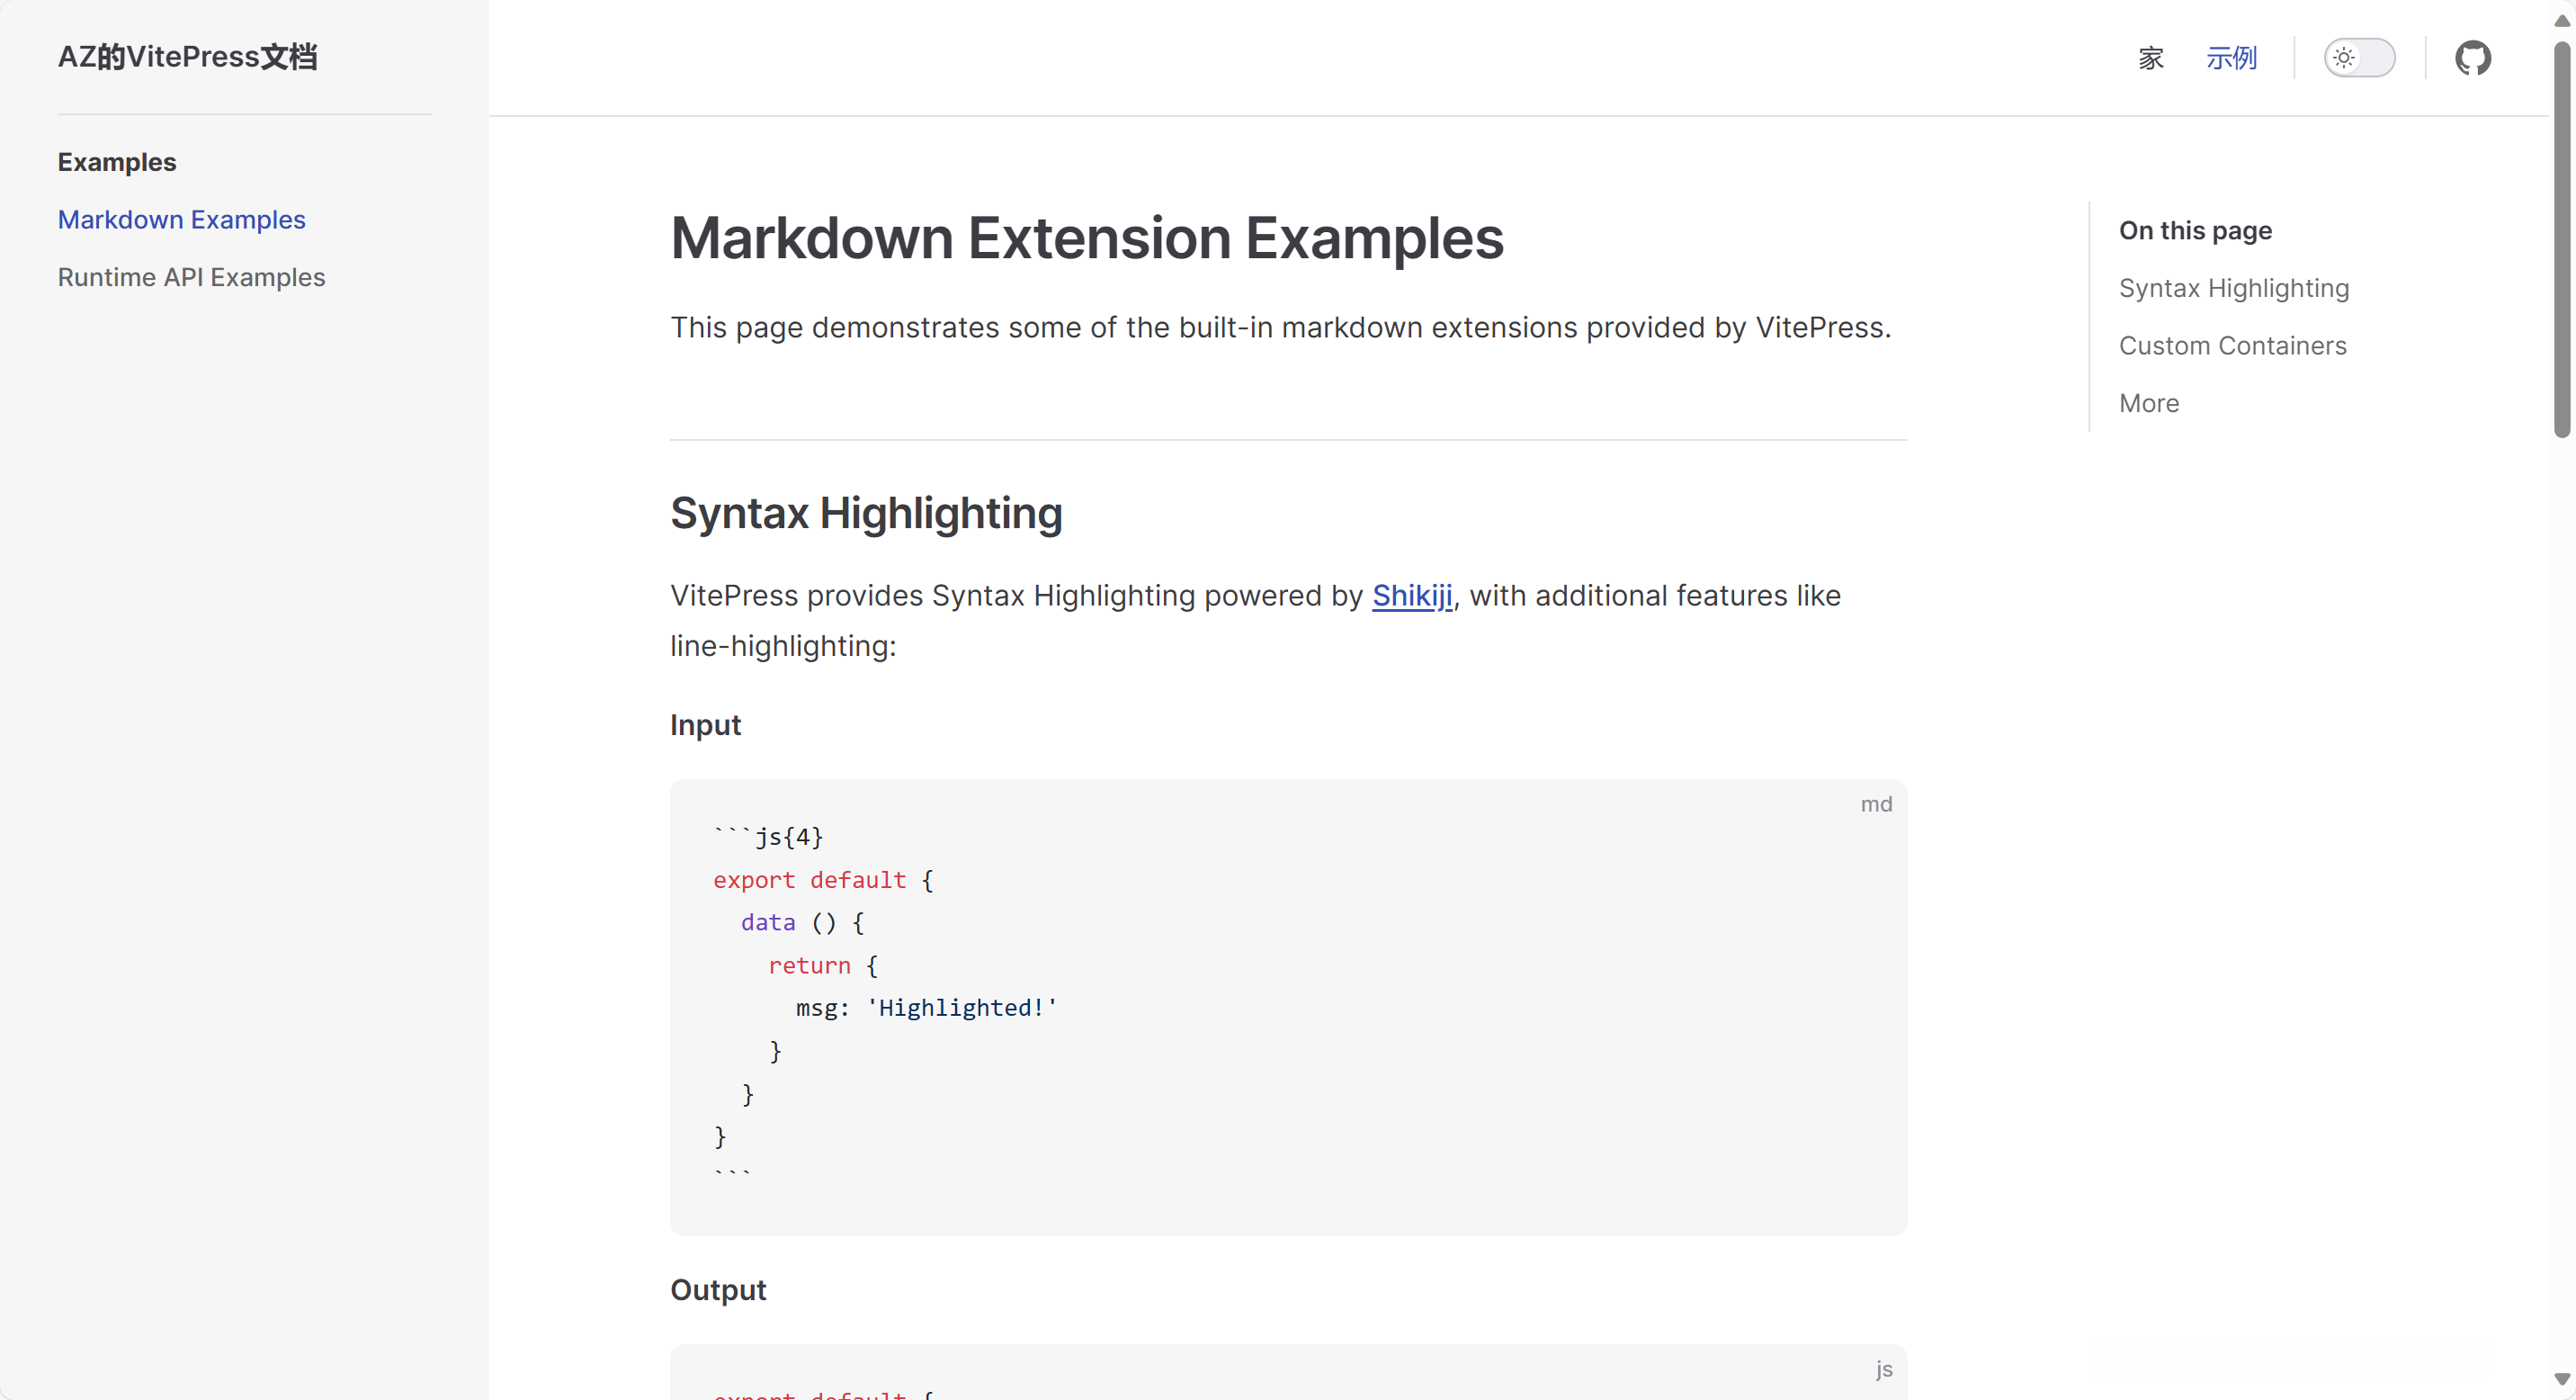2576x1400 pixels.
Task: Open the 家 home nav item
Action: 2151,58
